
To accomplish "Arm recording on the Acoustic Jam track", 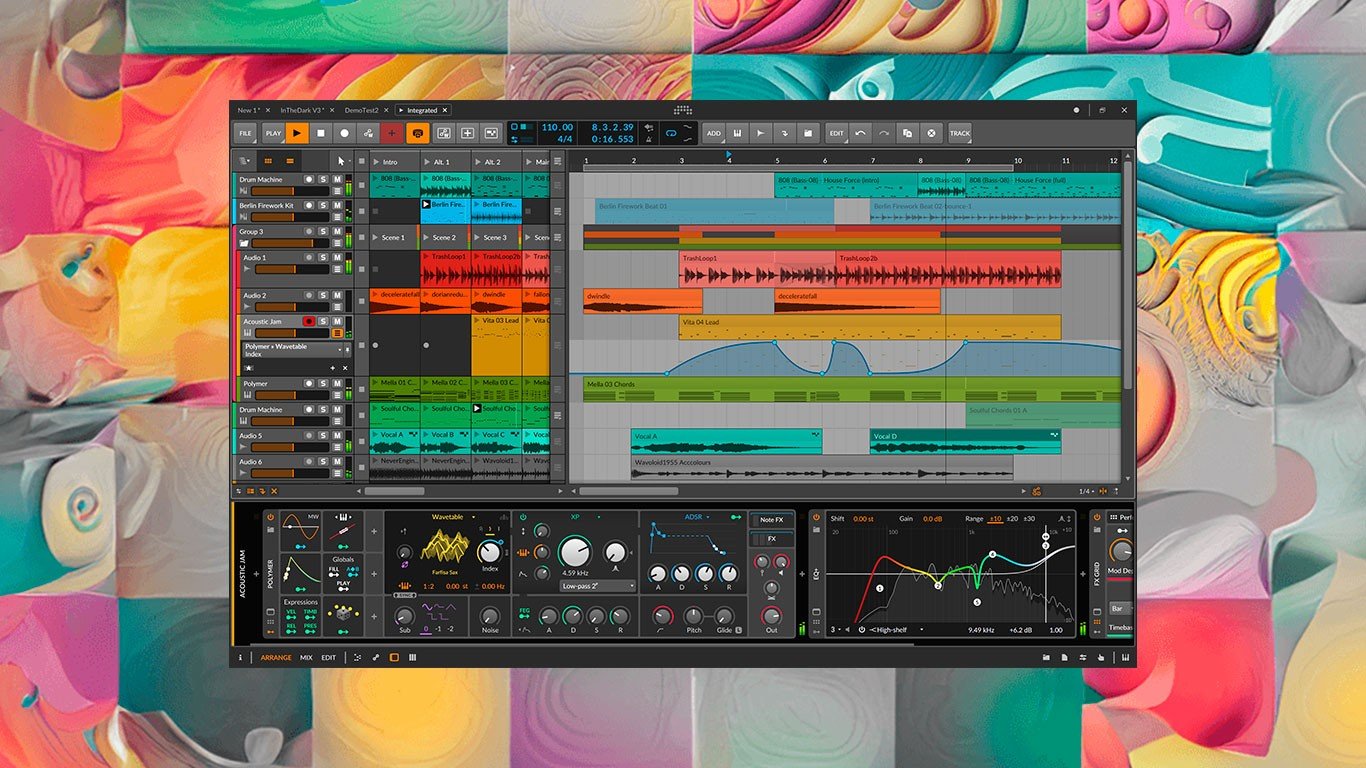I will [309, 322].
